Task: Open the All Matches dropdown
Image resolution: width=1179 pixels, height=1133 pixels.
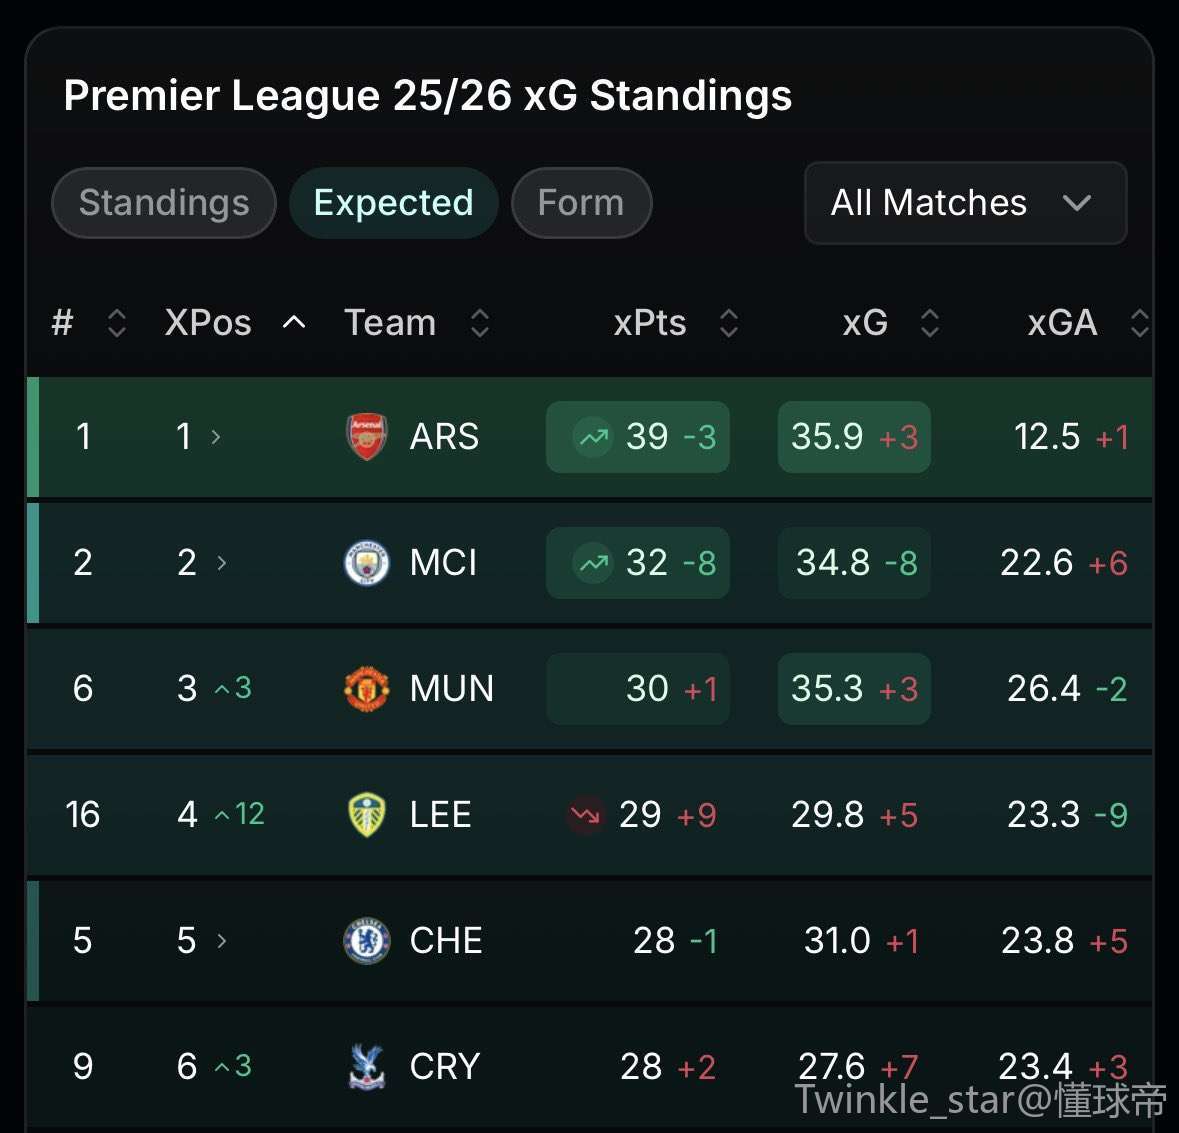Action: [965, 203]
